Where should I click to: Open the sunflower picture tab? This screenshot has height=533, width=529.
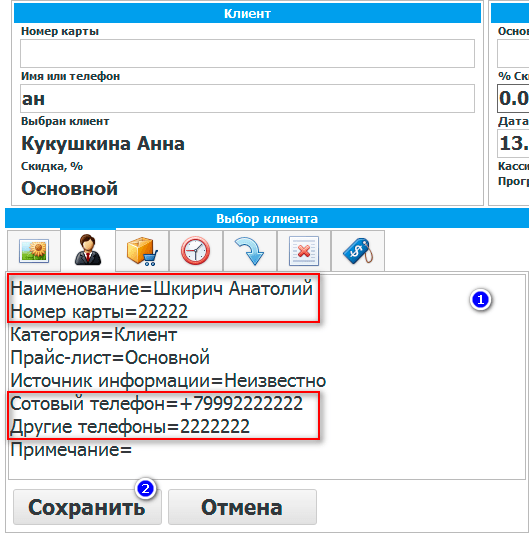coord(34,251)
